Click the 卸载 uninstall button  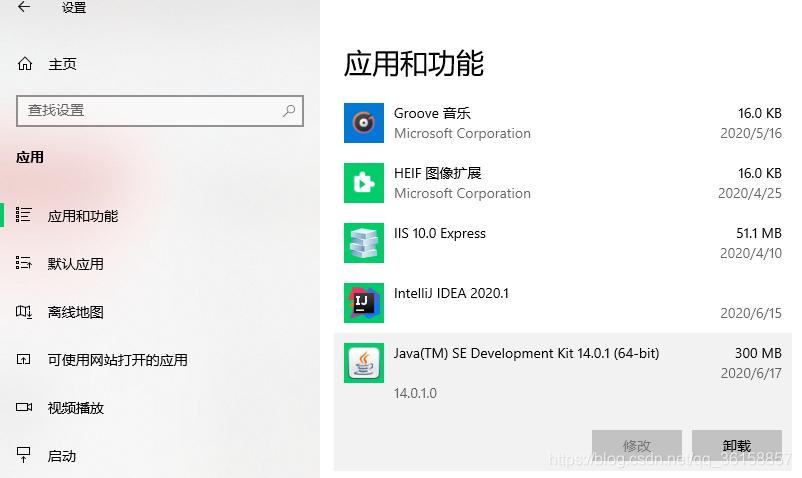pos(737,445)
